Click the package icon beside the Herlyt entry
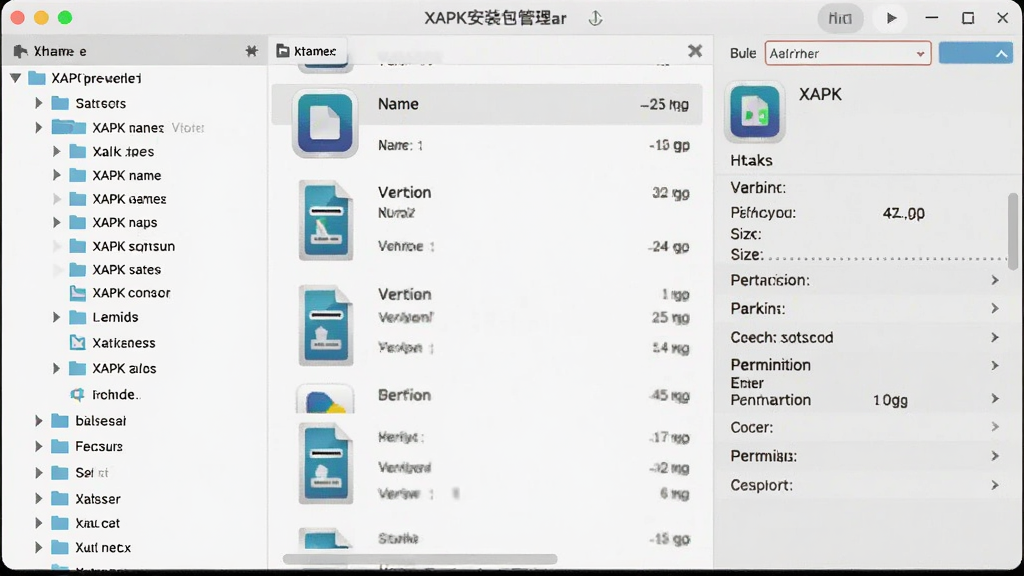 [326, 464]
